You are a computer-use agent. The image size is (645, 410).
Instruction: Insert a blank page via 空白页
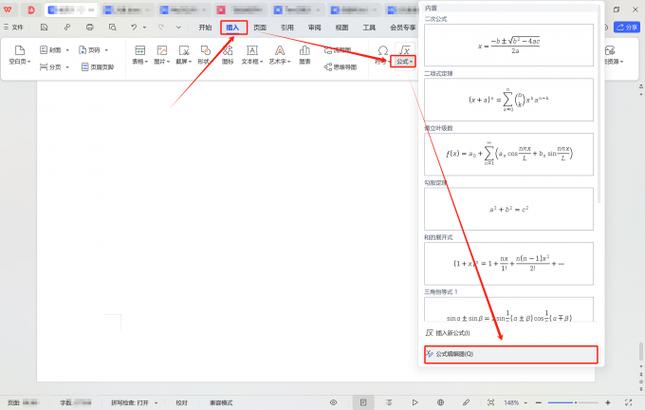[x=19, y=55]
